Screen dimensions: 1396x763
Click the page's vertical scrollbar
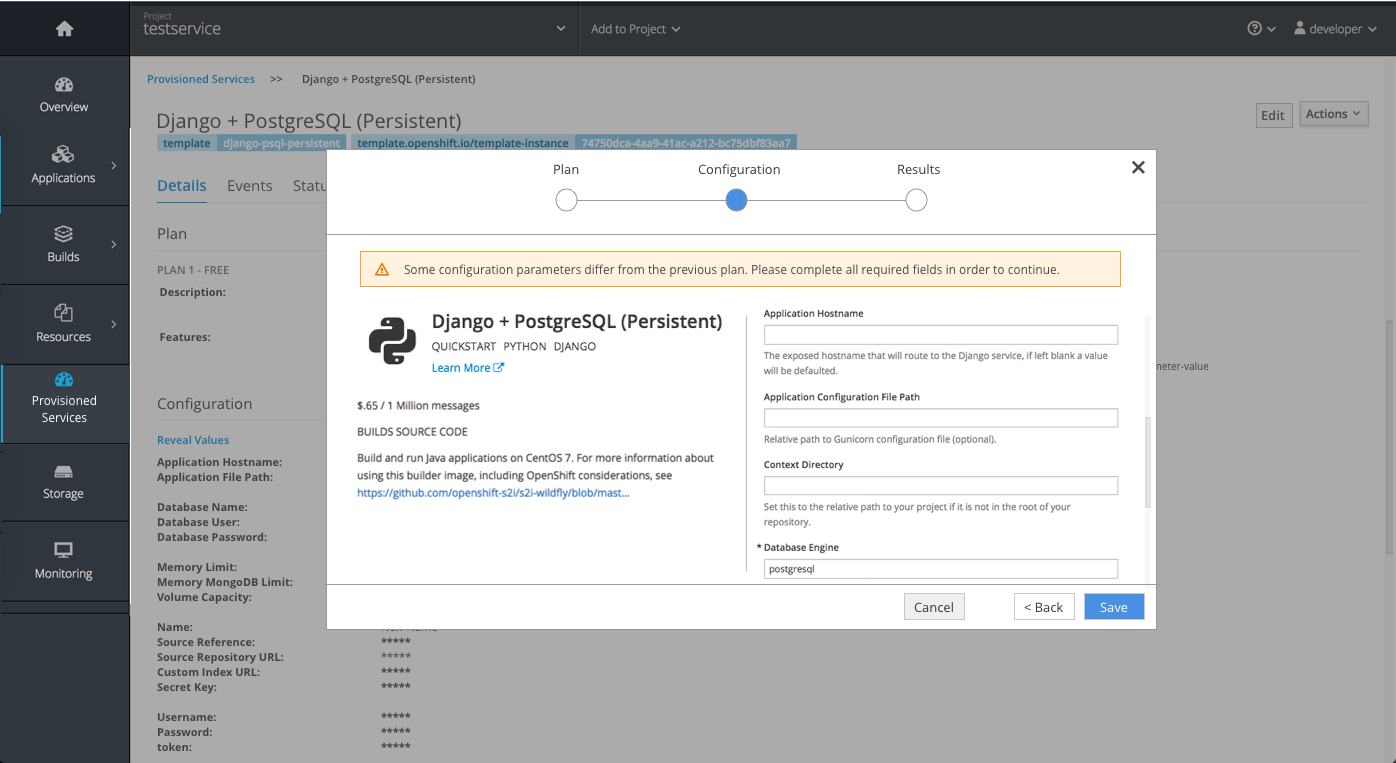(1389, 437)
